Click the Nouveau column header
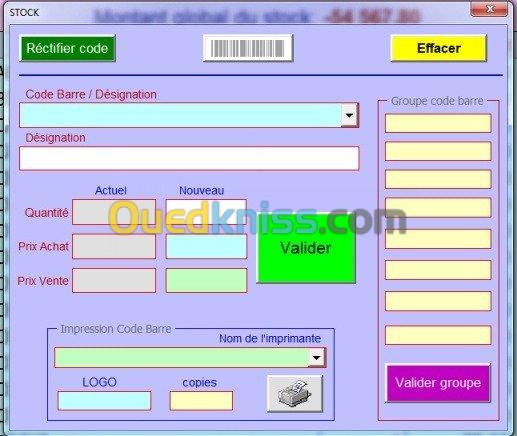517x436 pixels. (201, 190)
